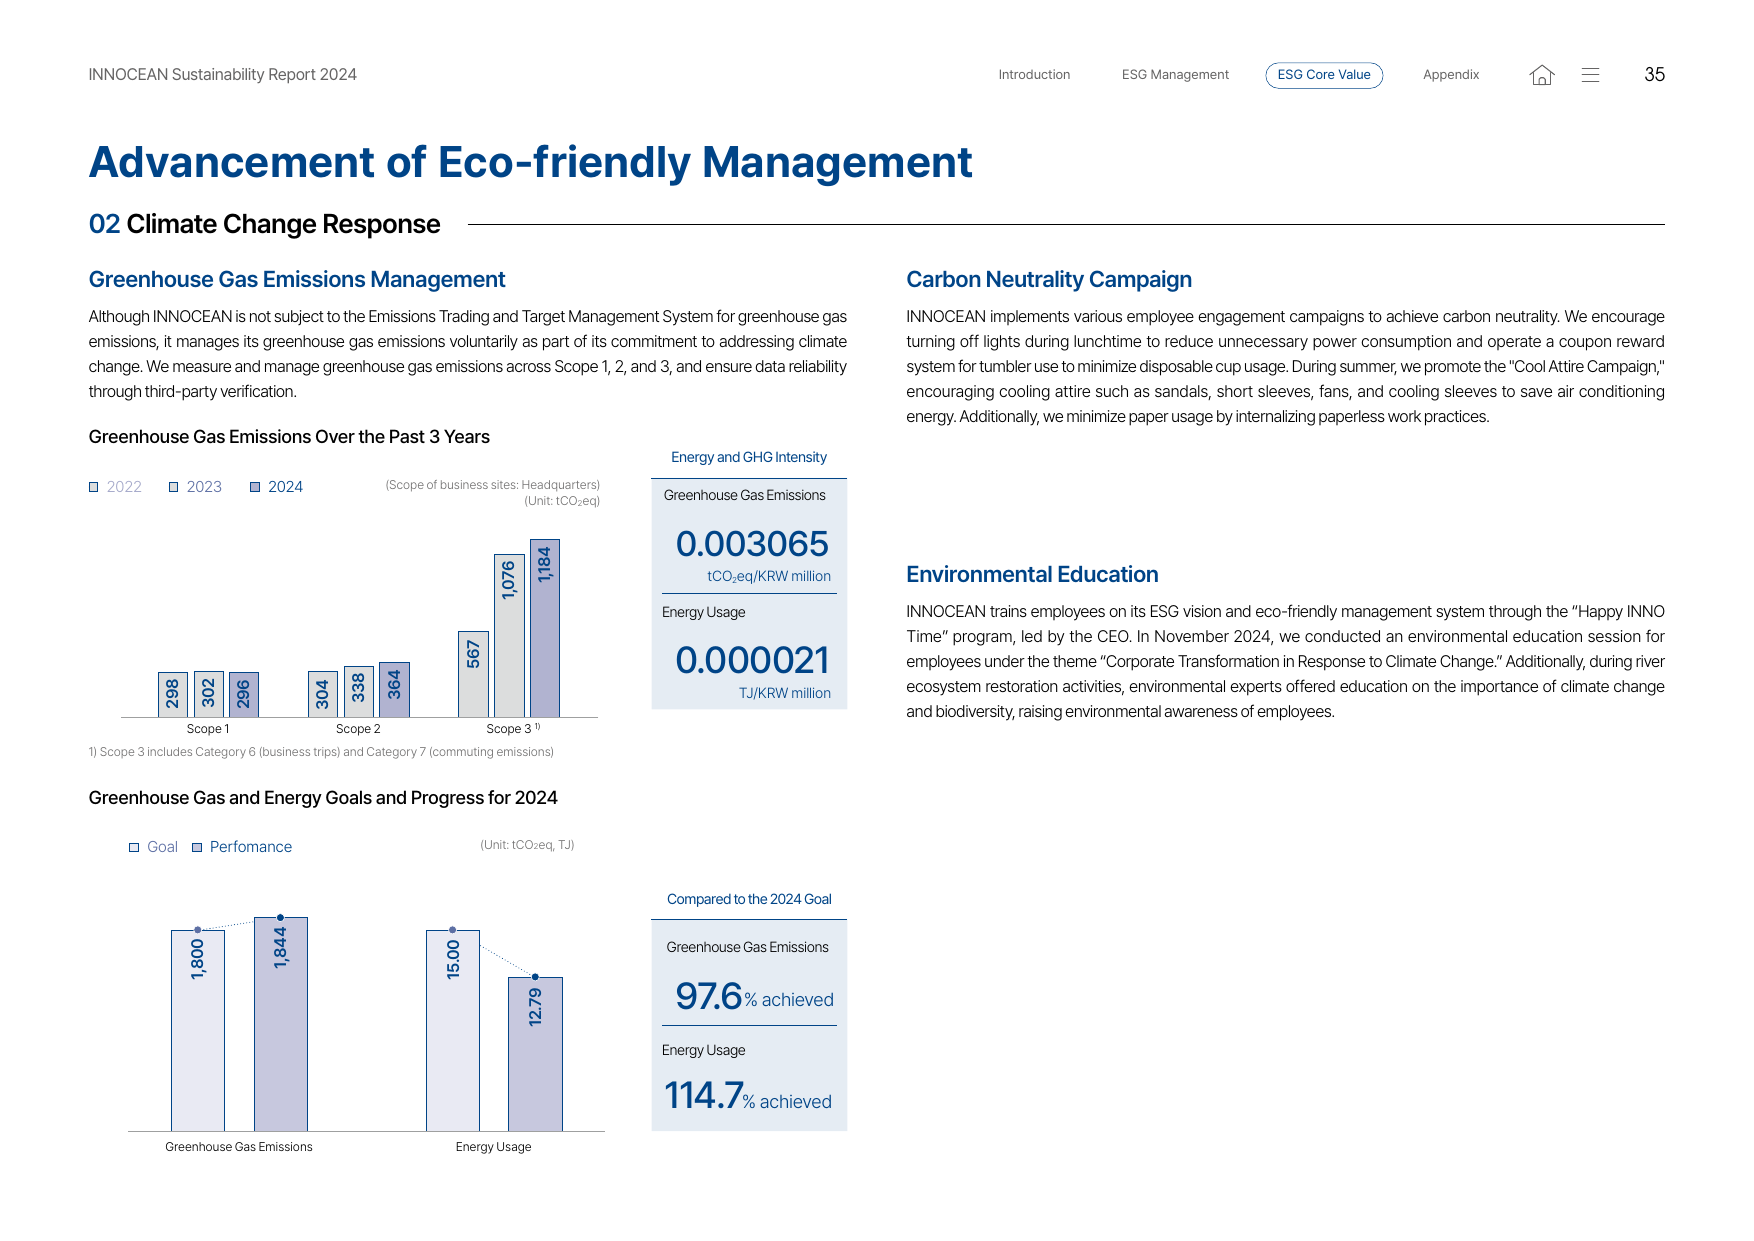Click the 0.003065 intensity value

[752, 544]
